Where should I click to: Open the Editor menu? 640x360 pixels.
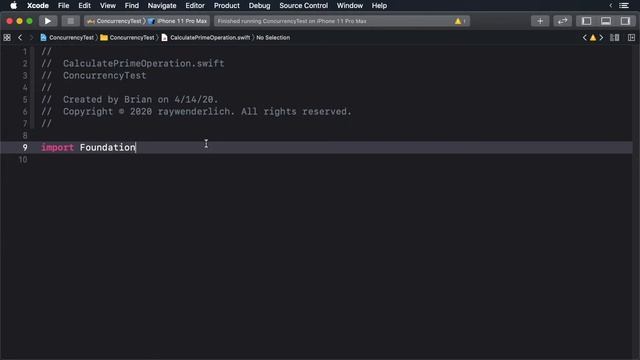point(195,6)
